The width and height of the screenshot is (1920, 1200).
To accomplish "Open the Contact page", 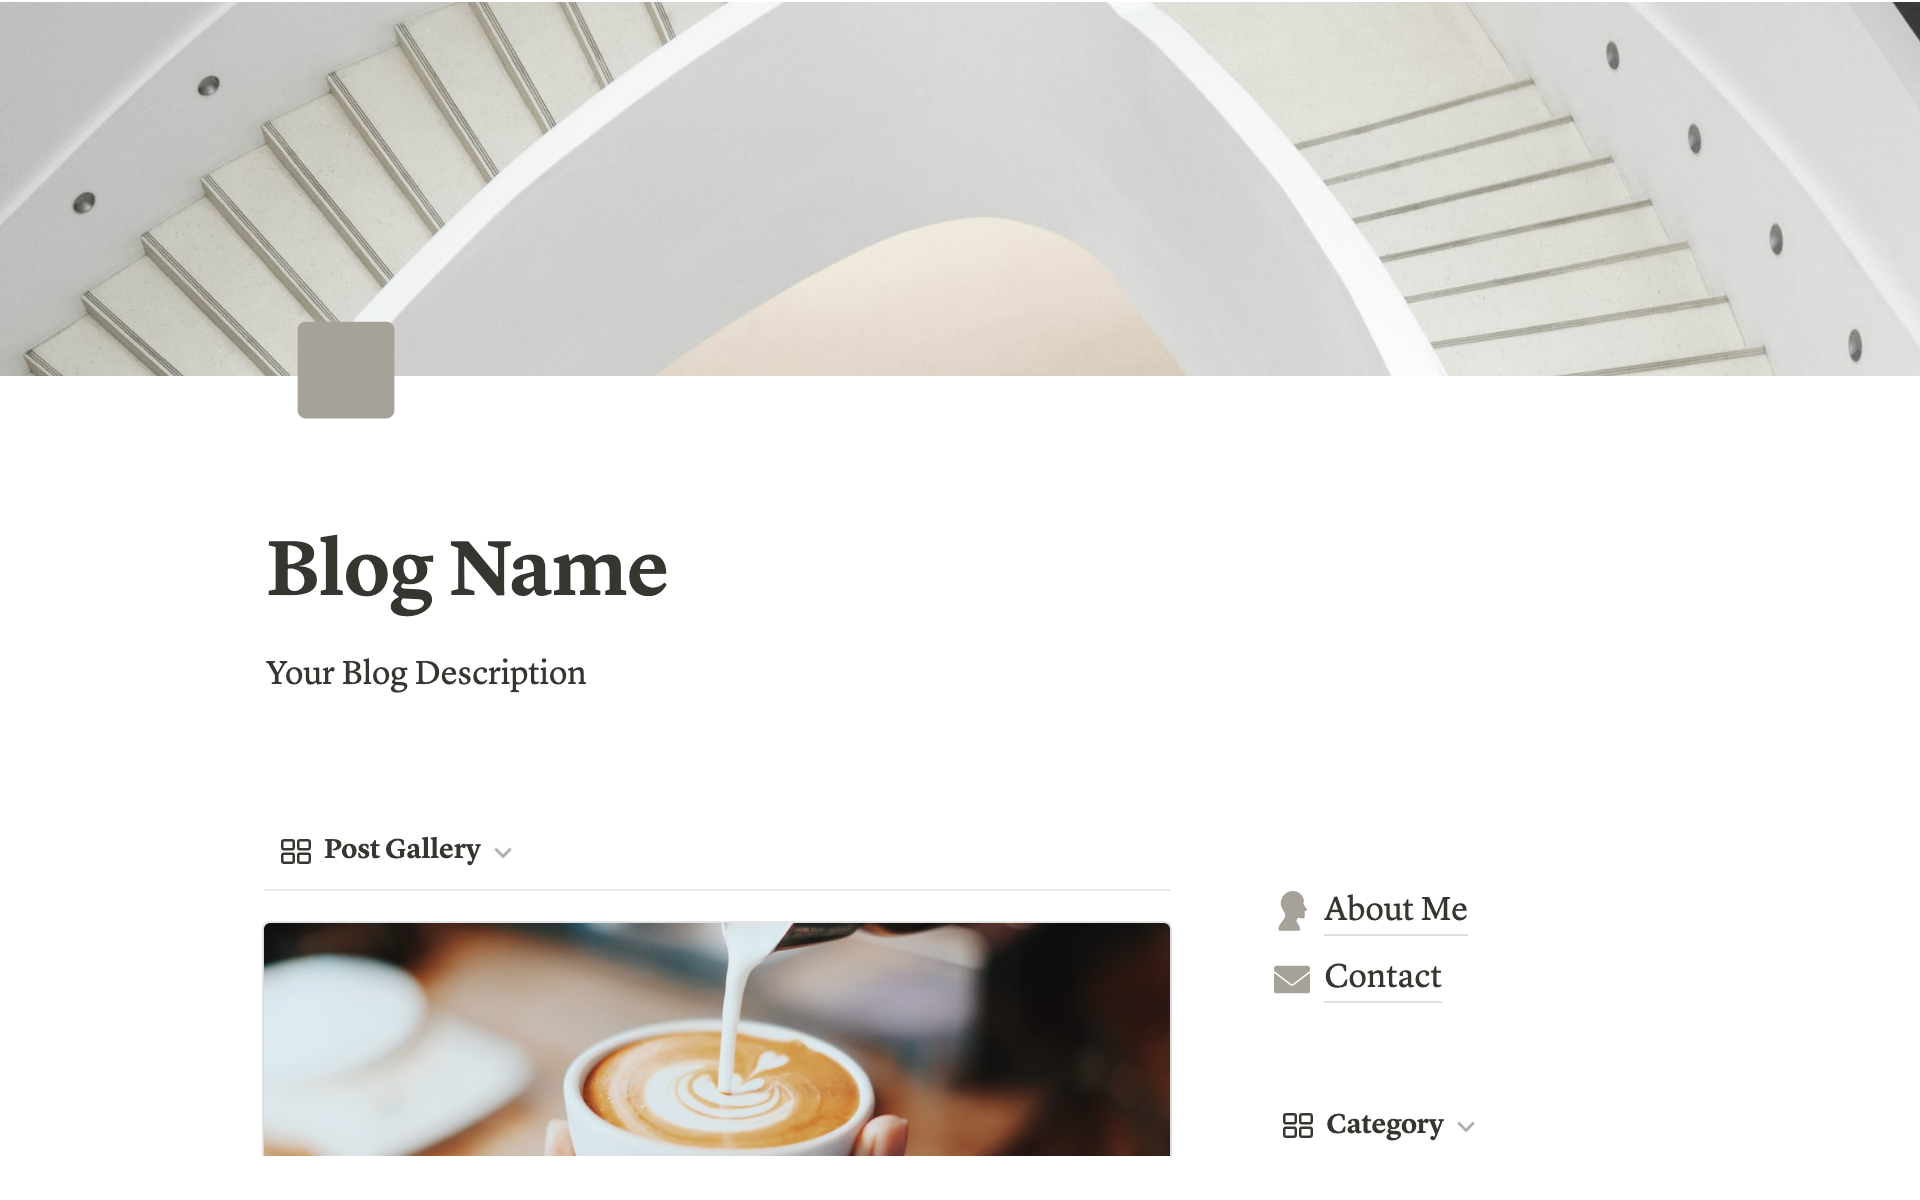I will pyautogui.click(x=1382, y=975).
